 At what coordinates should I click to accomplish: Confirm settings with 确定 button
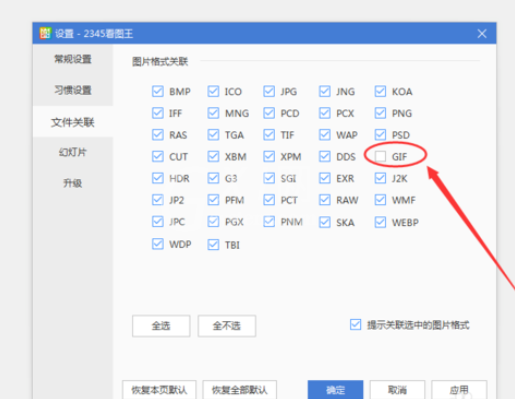tap(335, 390)
